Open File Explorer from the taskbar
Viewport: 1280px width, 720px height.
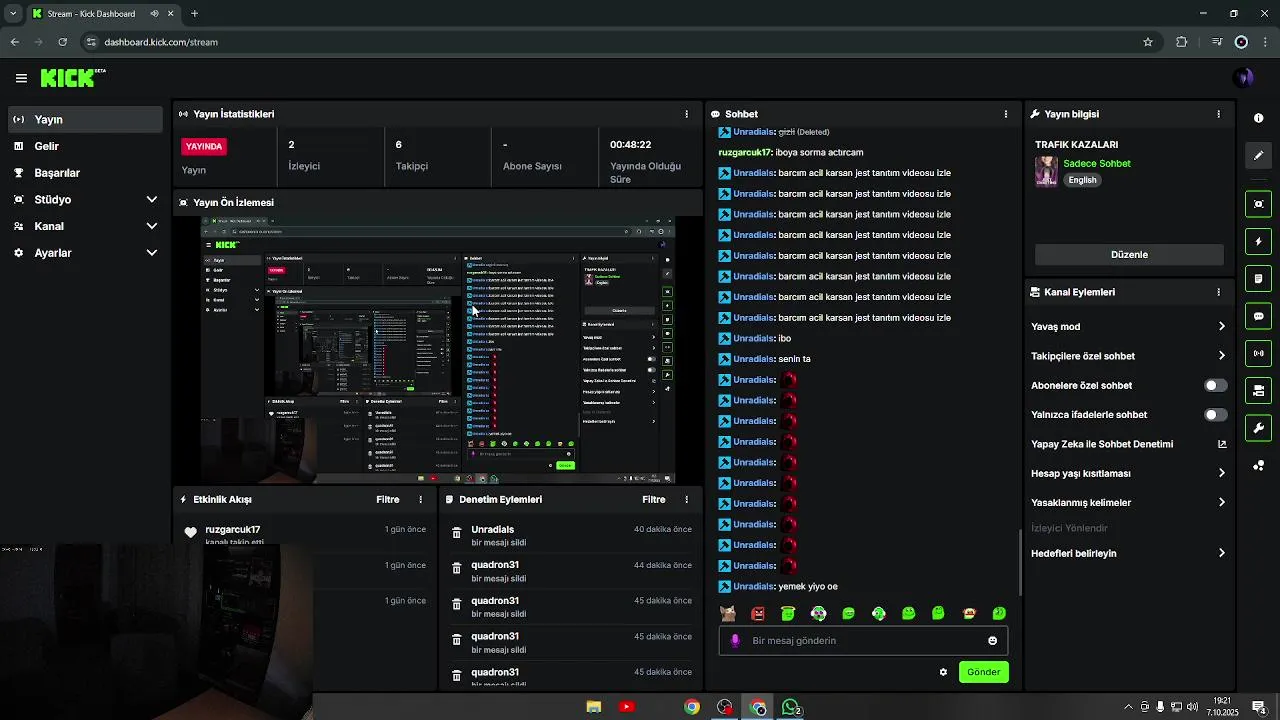click(x=594, y=707)
